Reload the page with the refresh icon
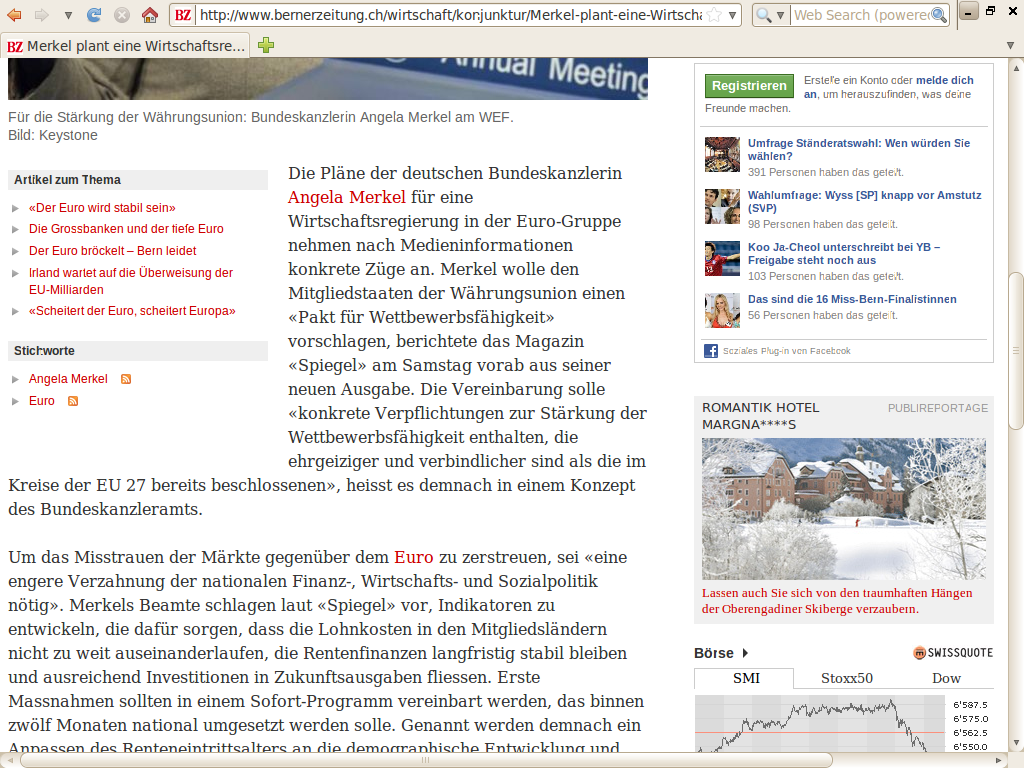Screen dimensions: 1024x768 pyautogui.click(x=94, y=14)
